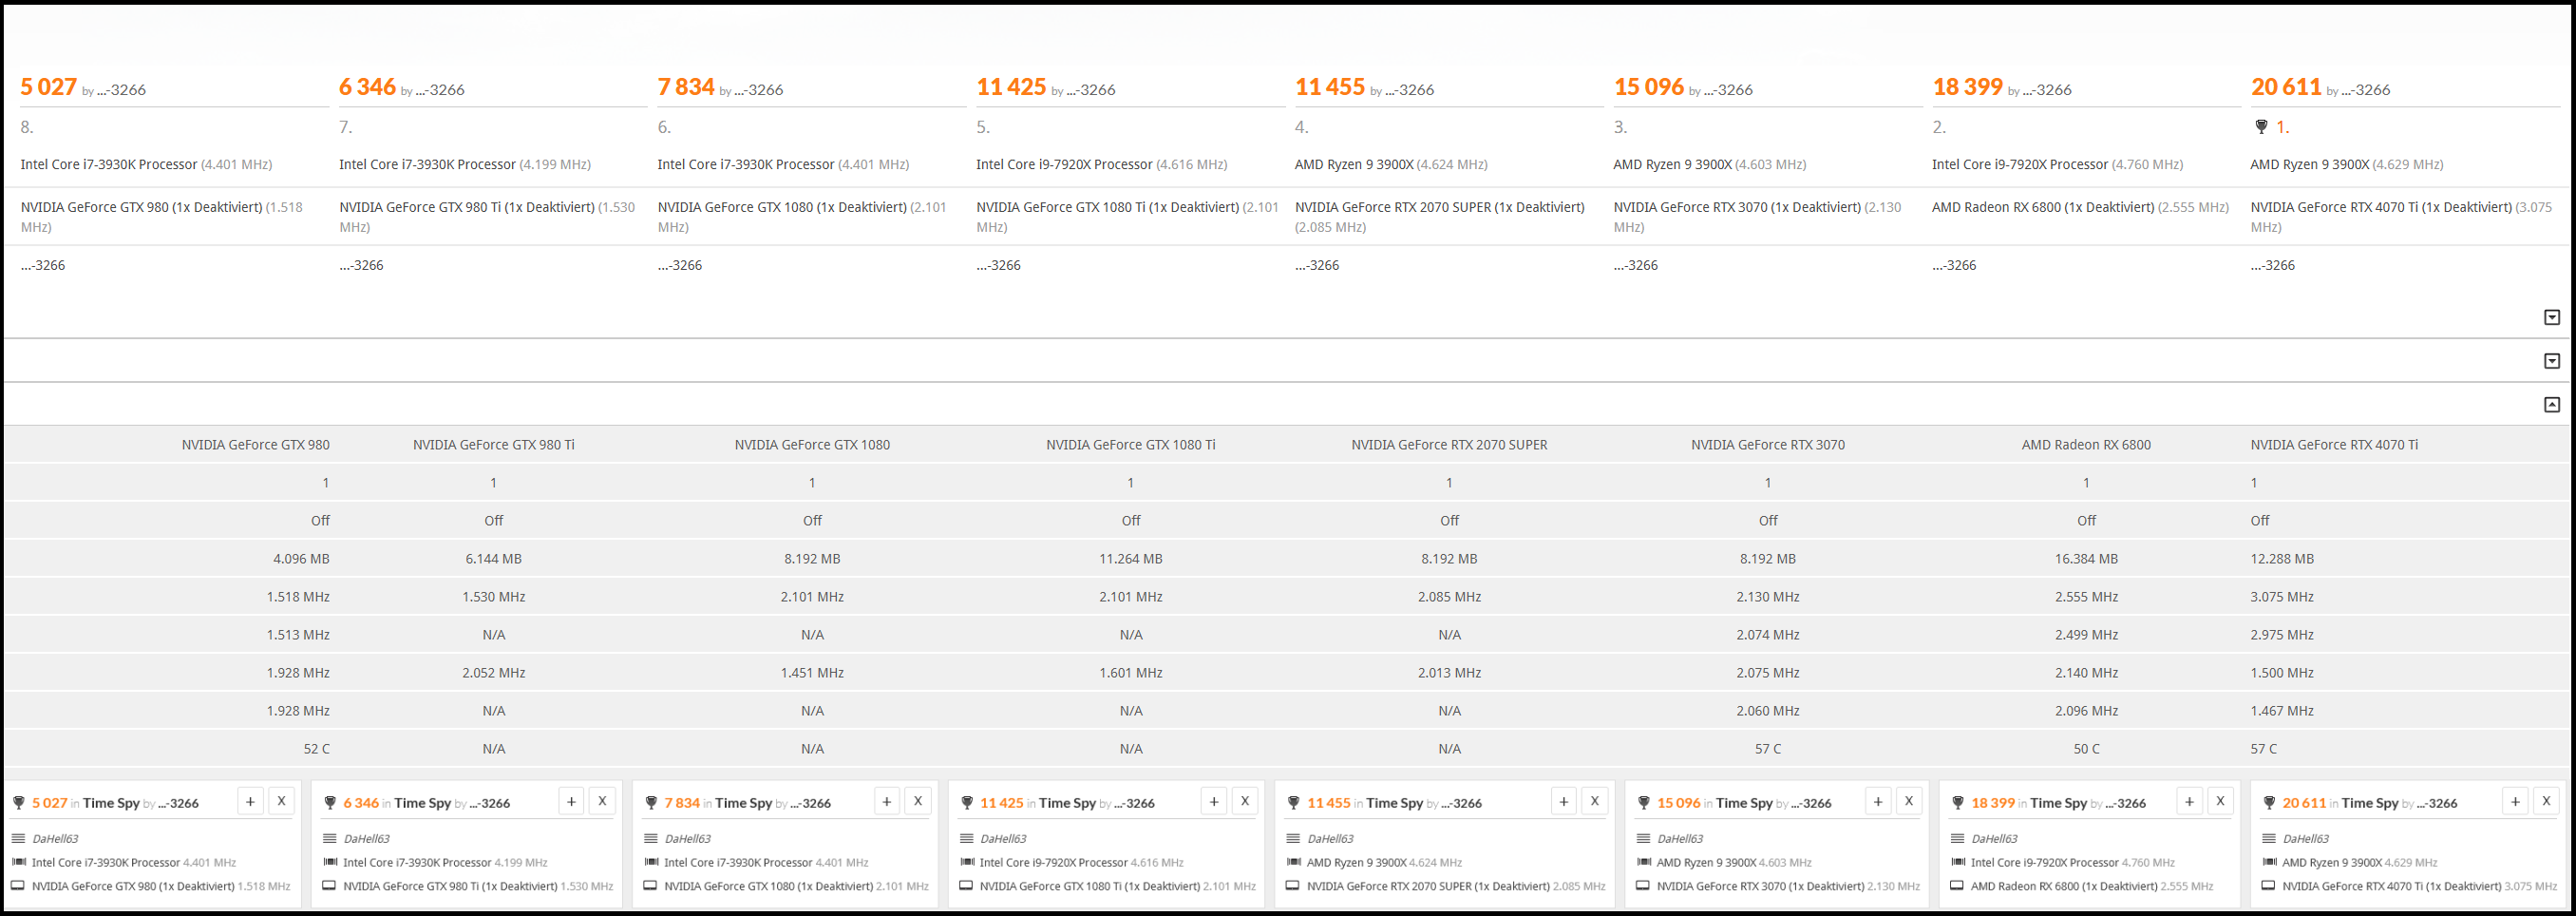Click the trophy icon beside rank 1

coord(2261,127)
